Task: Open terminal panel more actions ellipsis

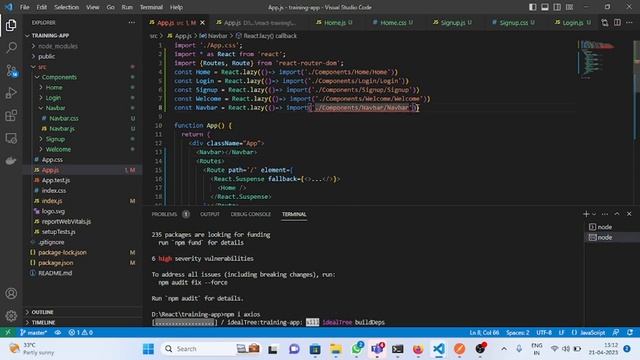Action: pyautogui.click(x=604, y=214)
